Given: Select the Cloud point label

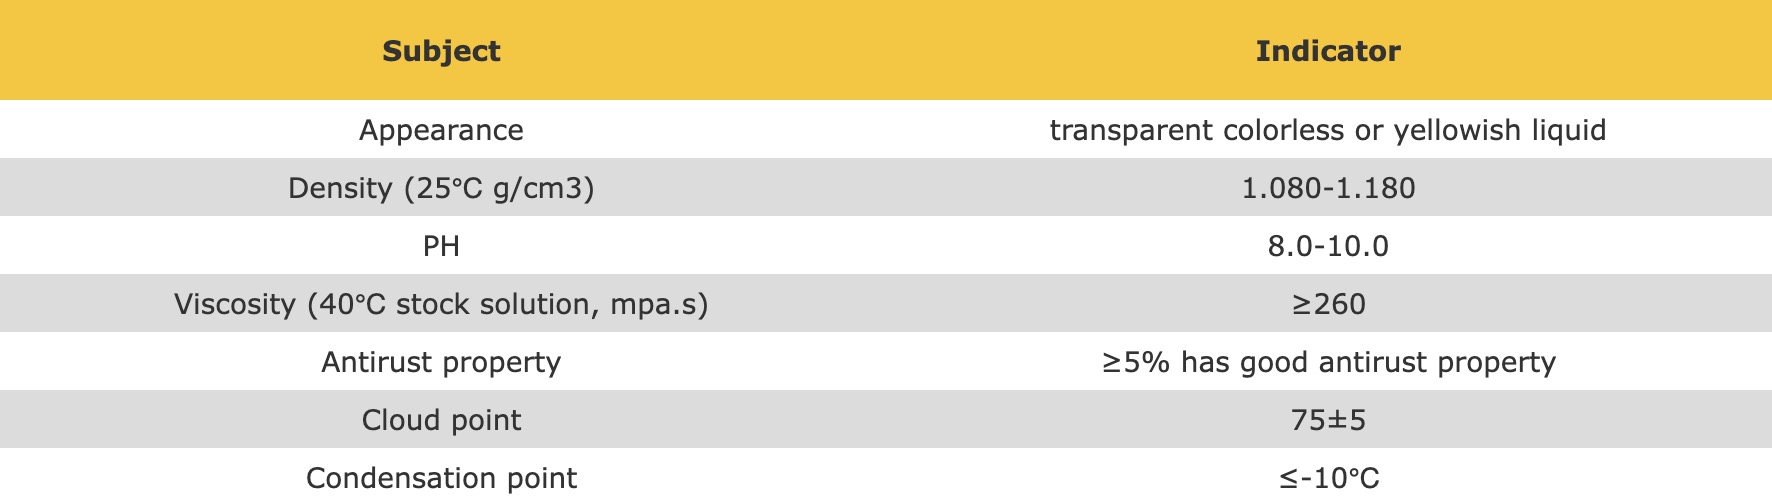Looking at the screenshot, I should 441,420.
